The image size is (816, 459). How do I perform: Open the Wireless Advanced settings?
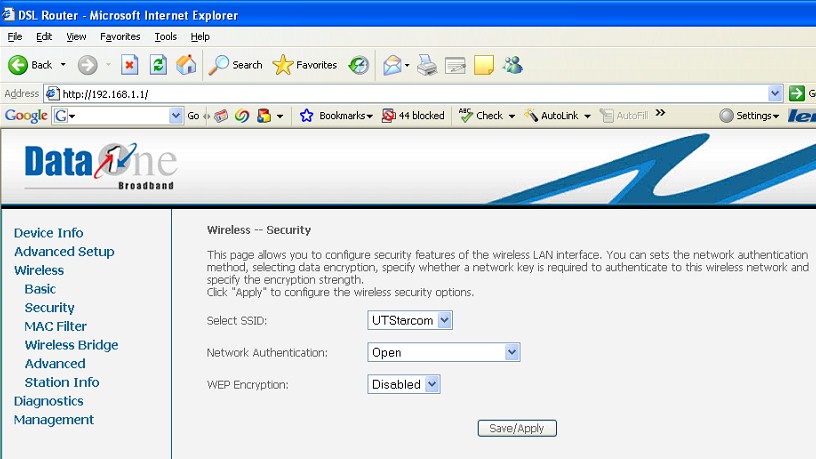(55, 364)
